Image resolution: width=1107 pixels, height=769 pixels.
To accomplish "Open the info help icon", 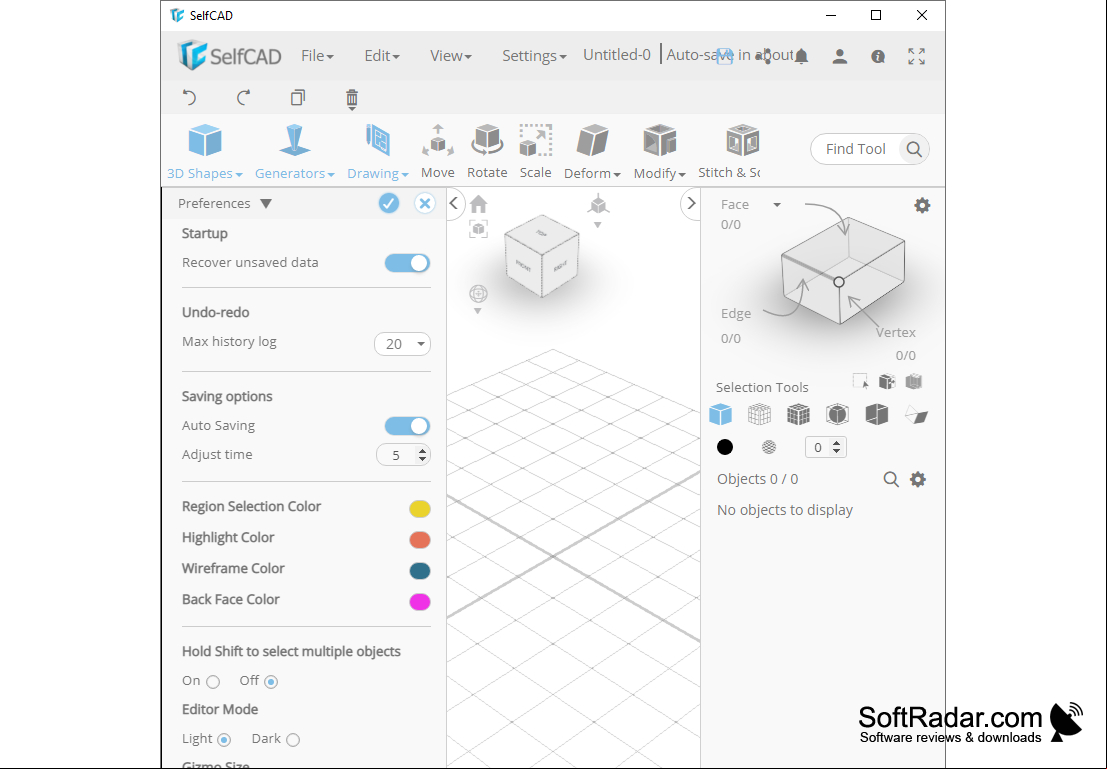I will pyautogui.click(x=878, y=56).
